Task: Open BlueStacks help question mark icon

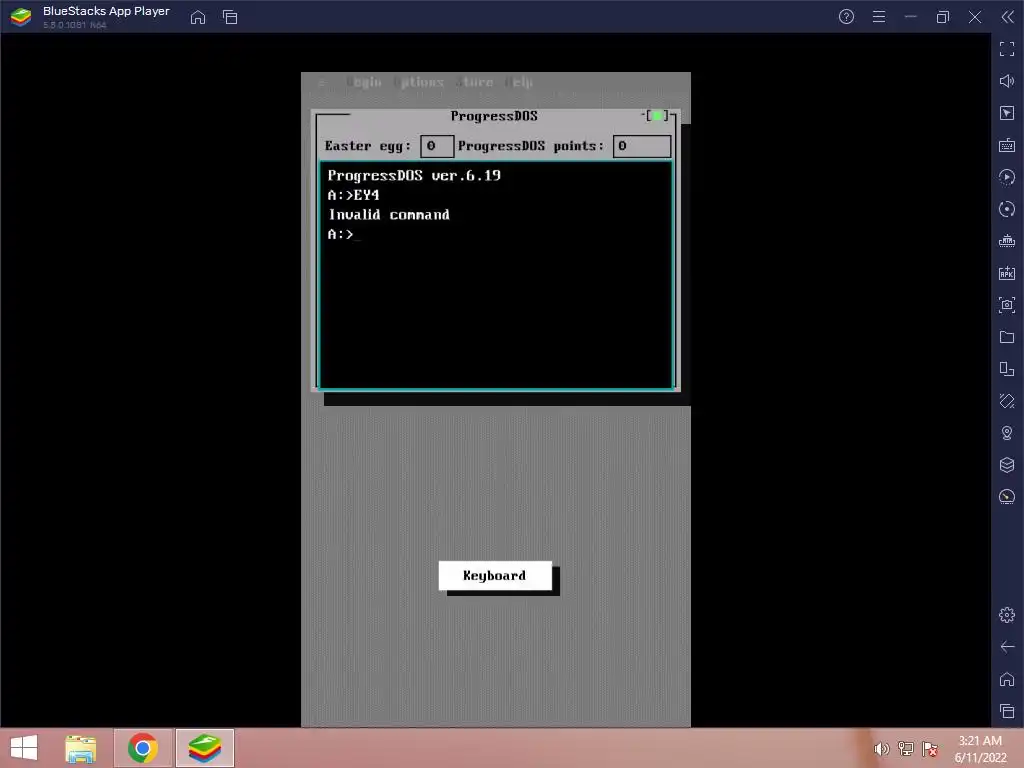Action: pos(846,17)
